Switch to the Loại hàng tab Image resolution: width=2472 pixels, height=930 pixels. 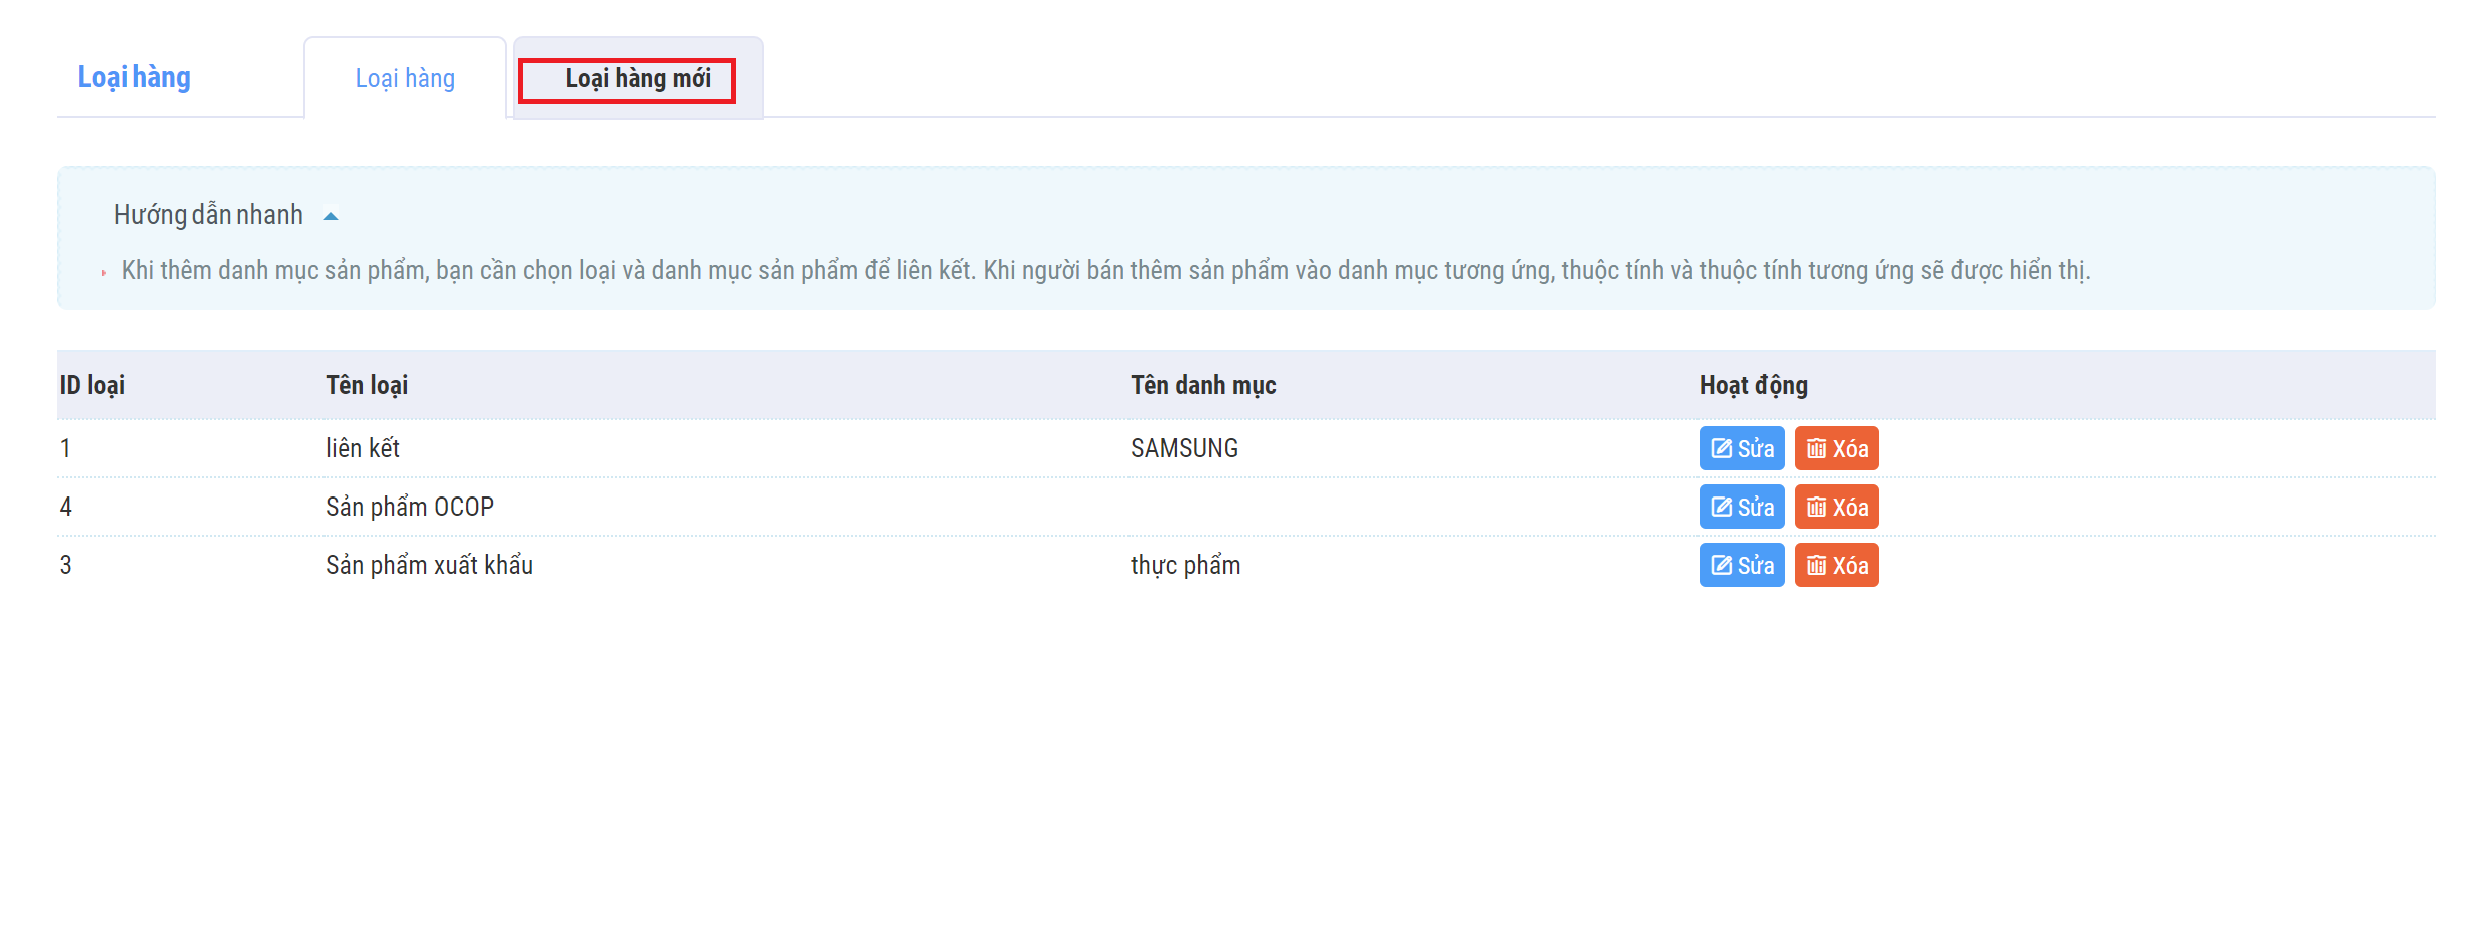pyautogui.click(x=405, y=79)
